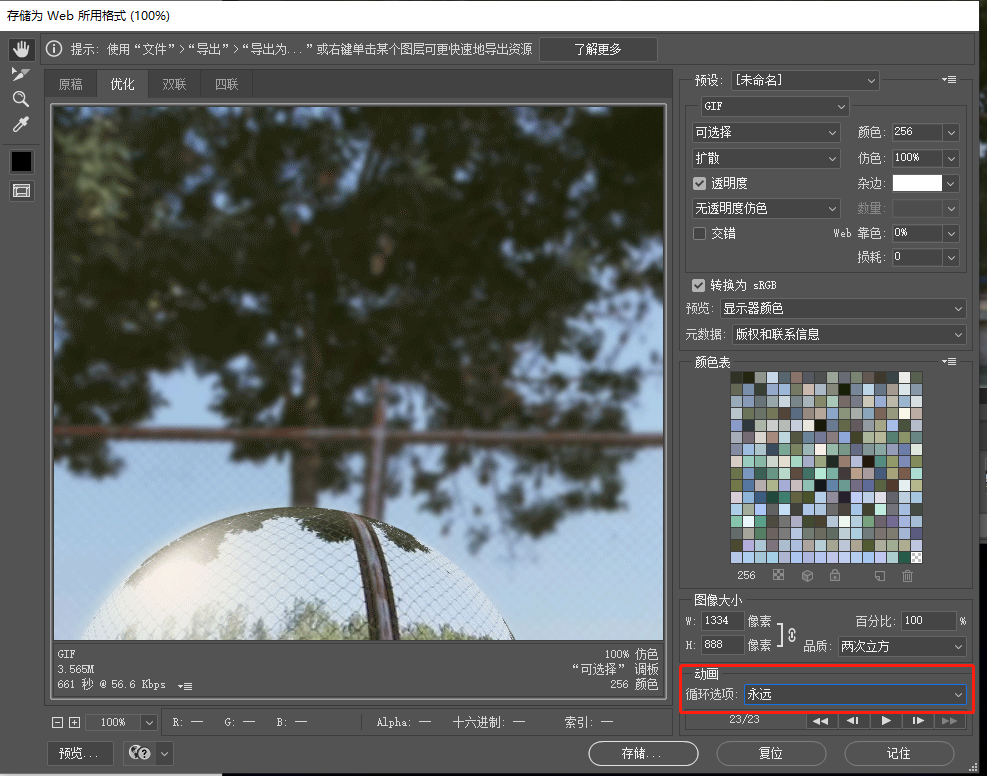Click the info tip icon

tap(54, 48)
